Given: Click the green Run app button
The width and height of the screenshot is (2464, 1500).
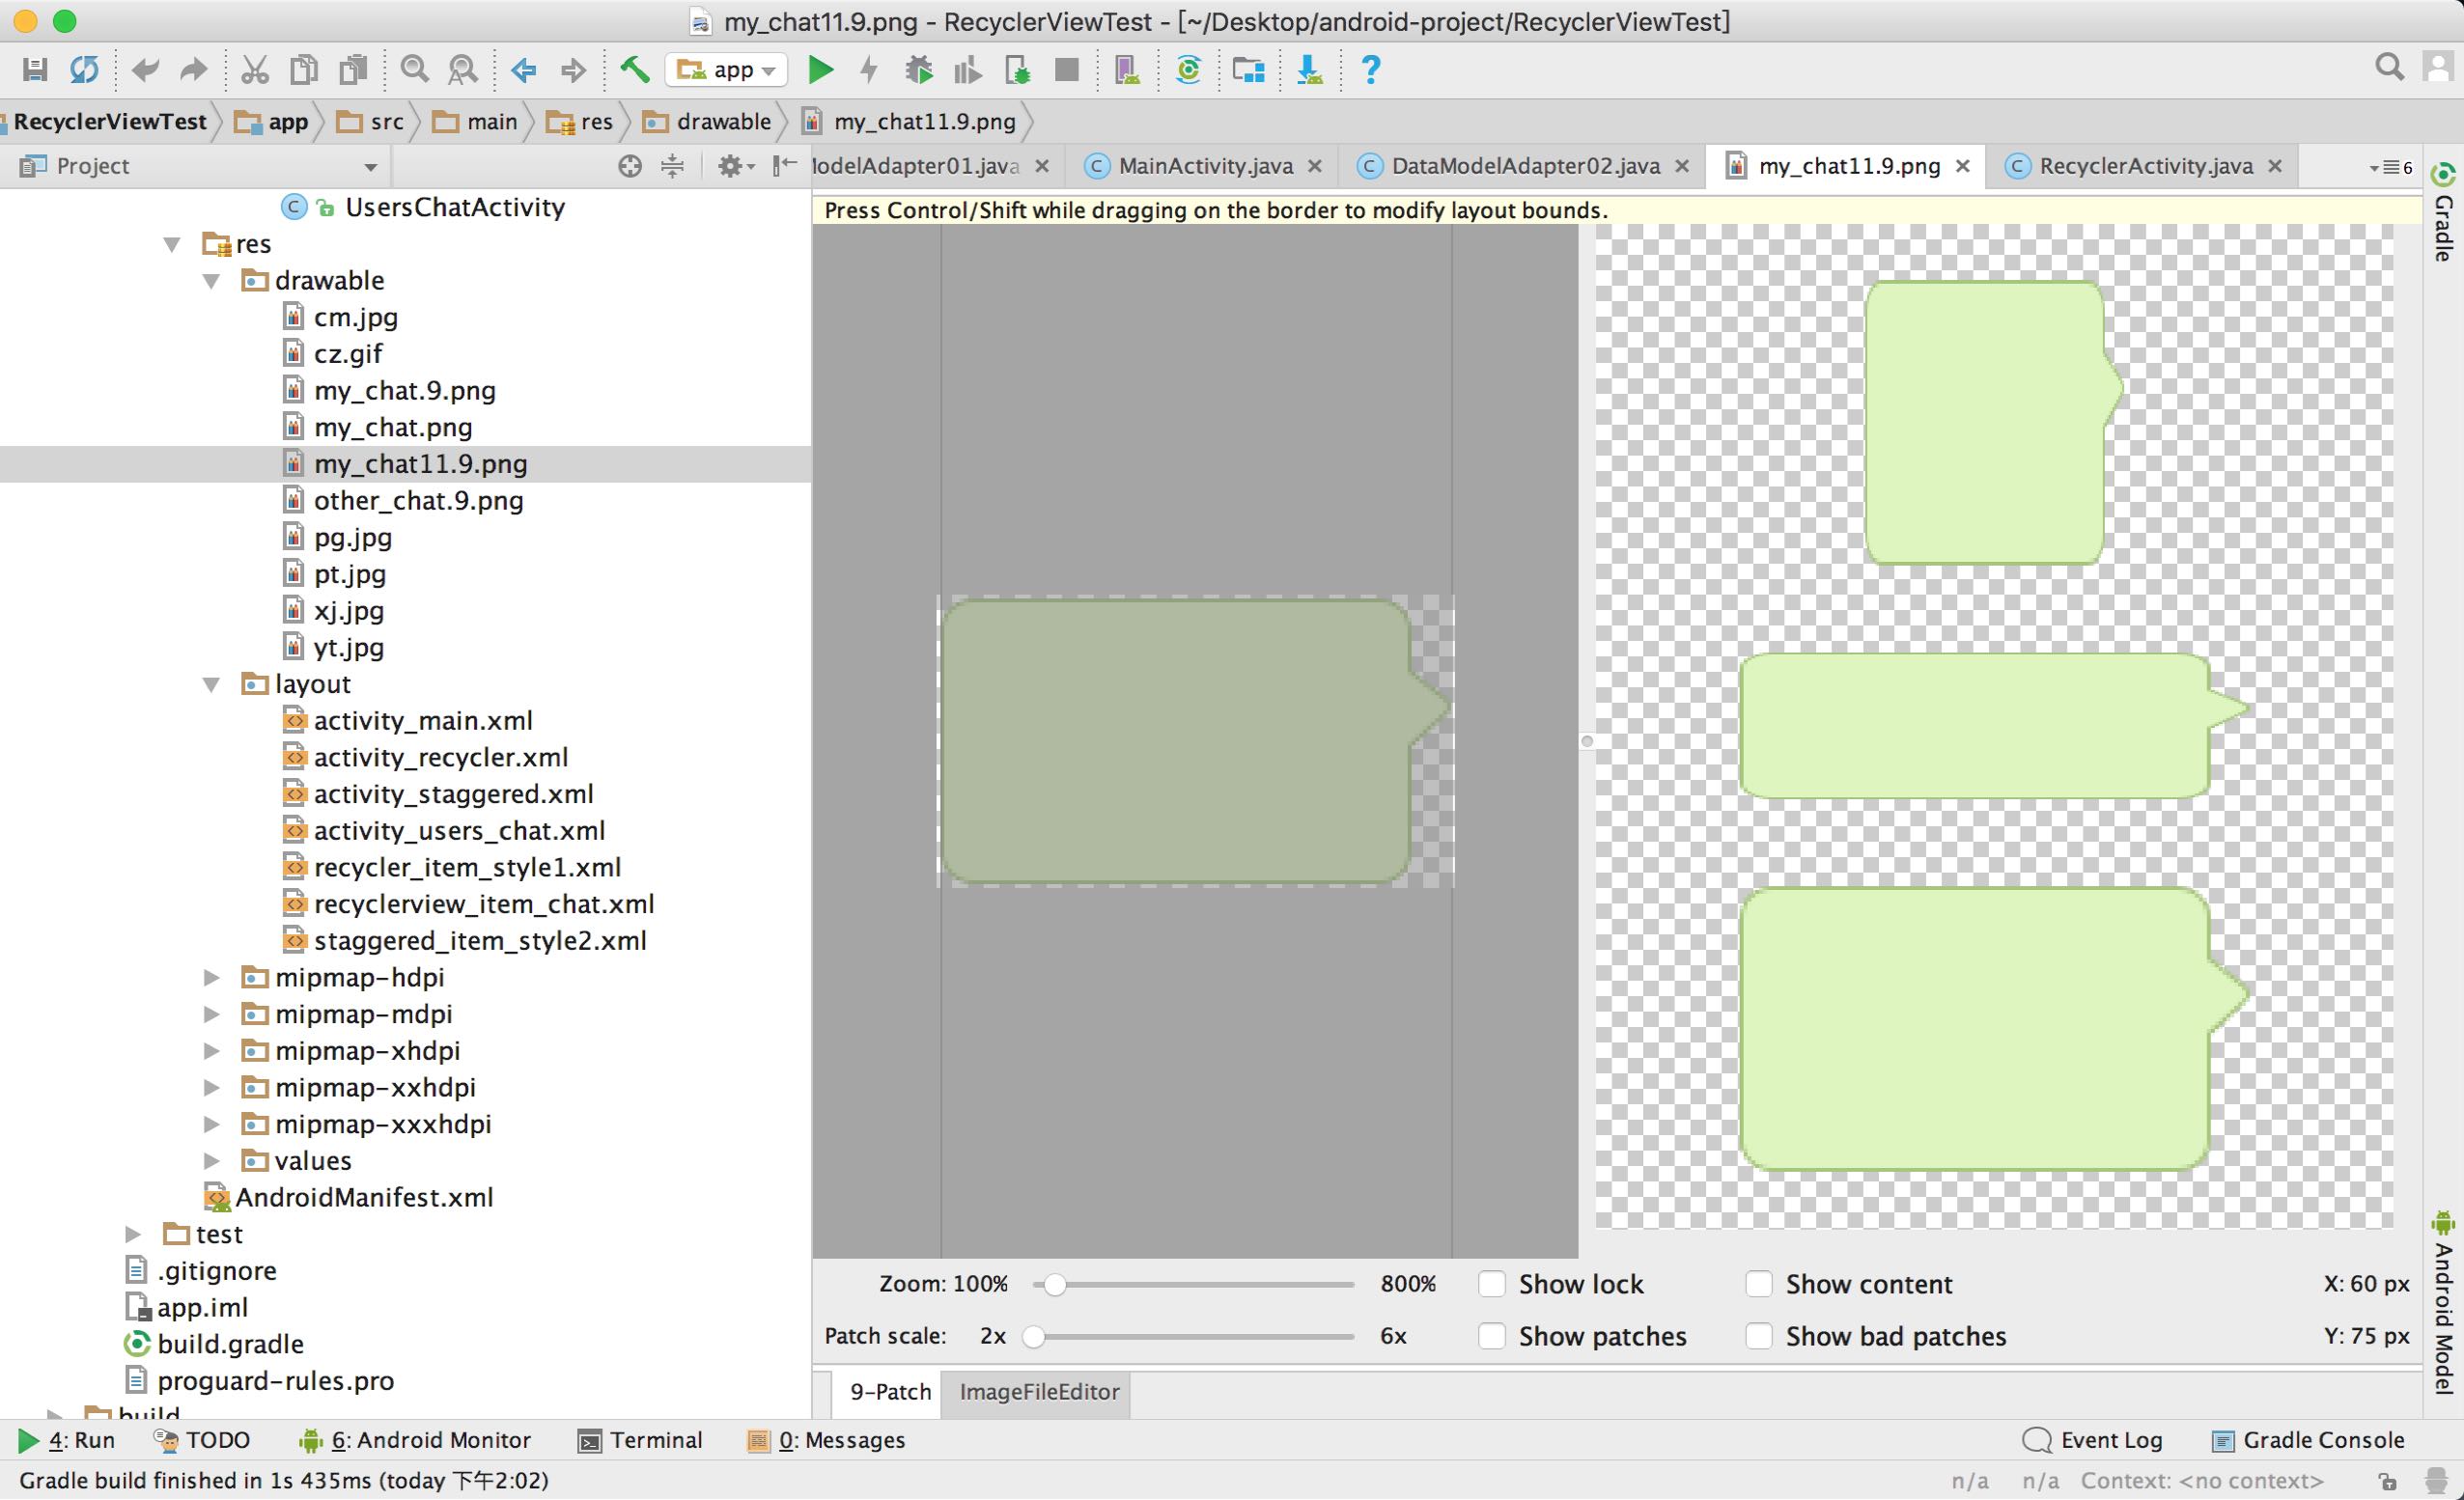Looking at the screenshot, I should 820,70.
